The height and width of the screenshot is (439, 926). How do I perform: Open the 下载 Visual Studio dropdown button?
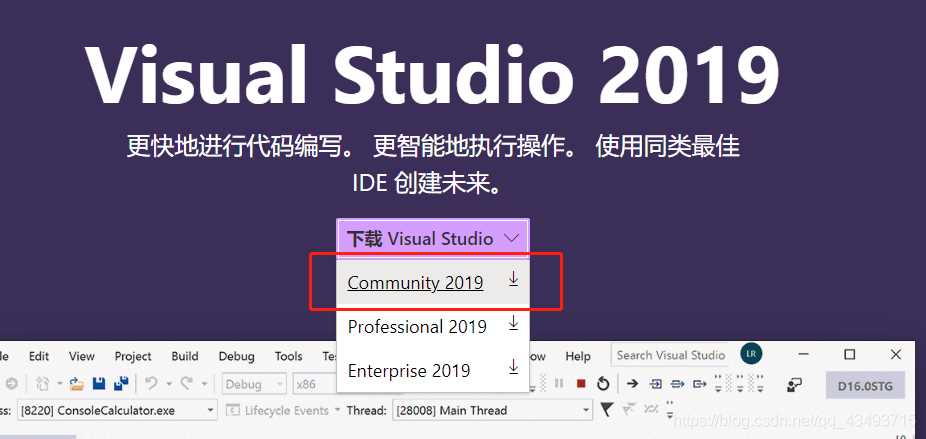tap(433, 239)
